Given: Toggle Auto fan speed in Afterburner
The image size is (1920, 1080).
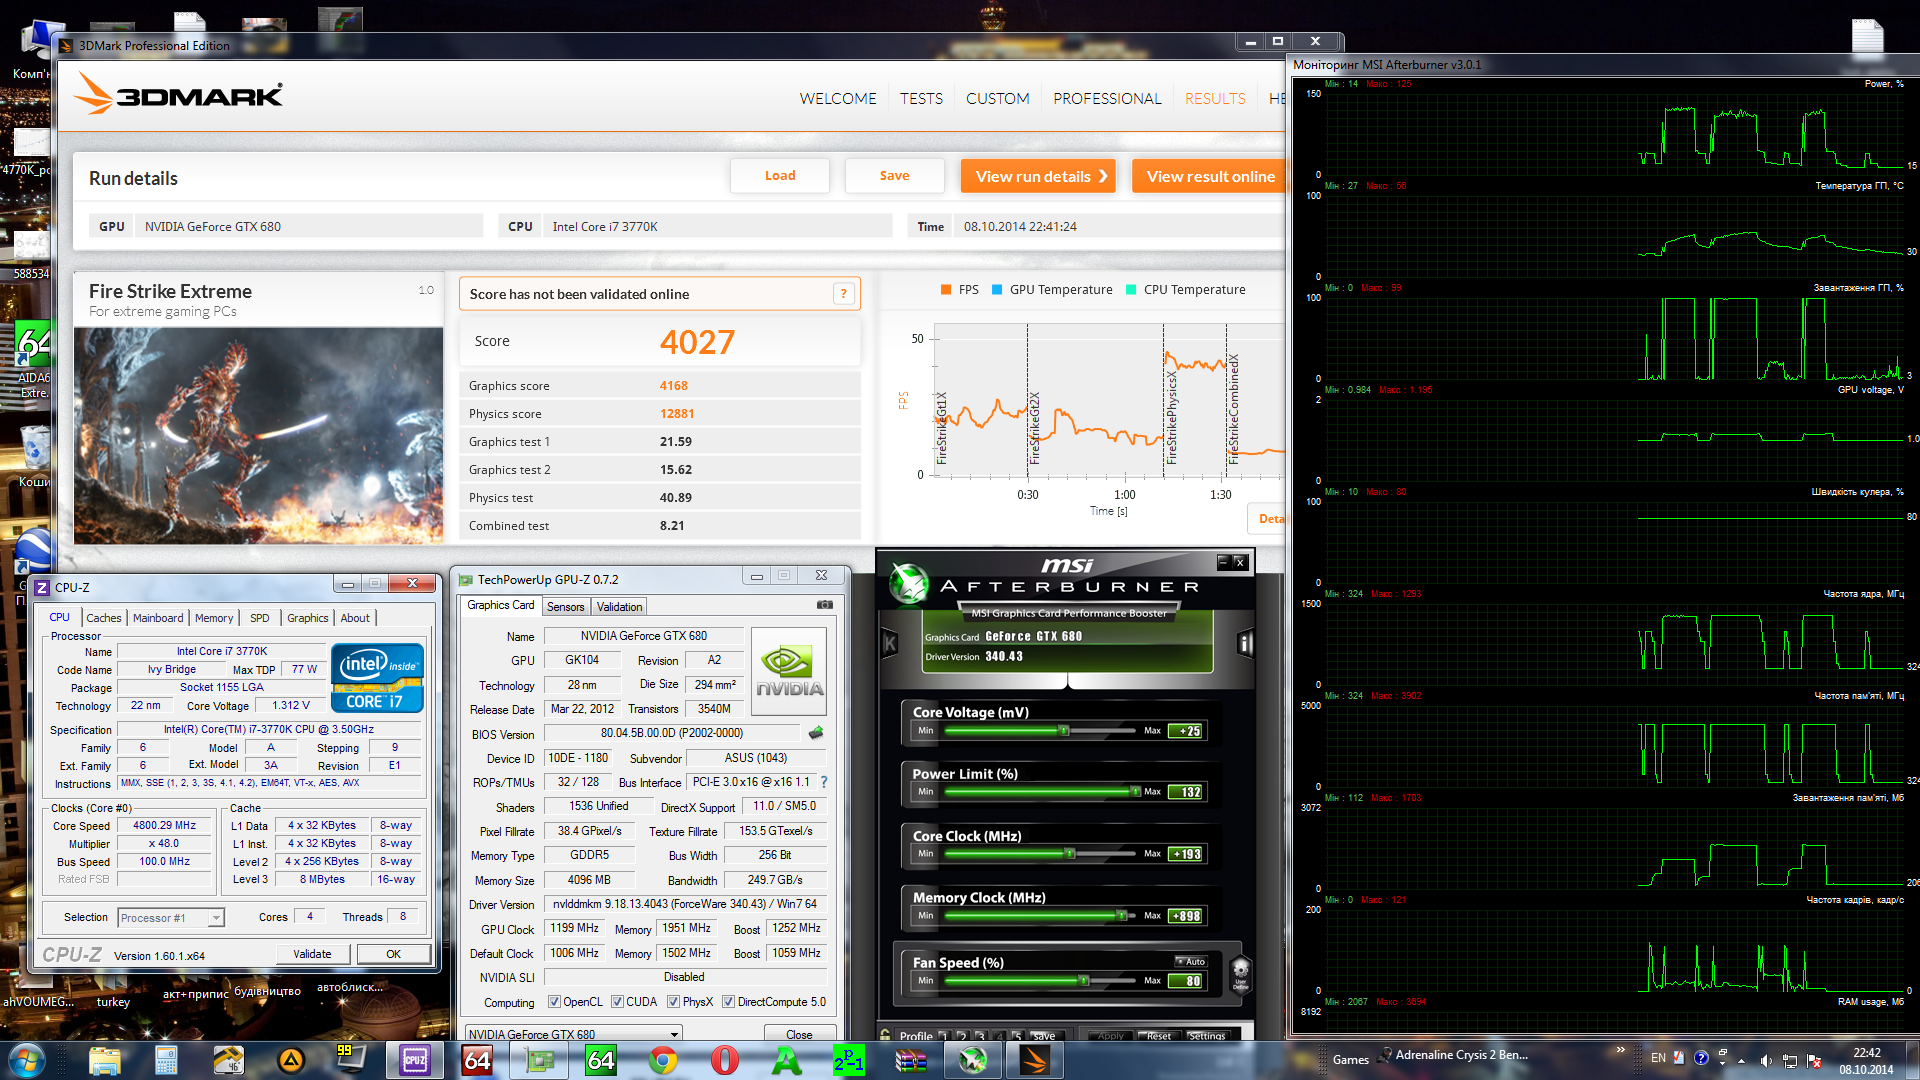Looking at the screenshot, I should point(1191,961).
